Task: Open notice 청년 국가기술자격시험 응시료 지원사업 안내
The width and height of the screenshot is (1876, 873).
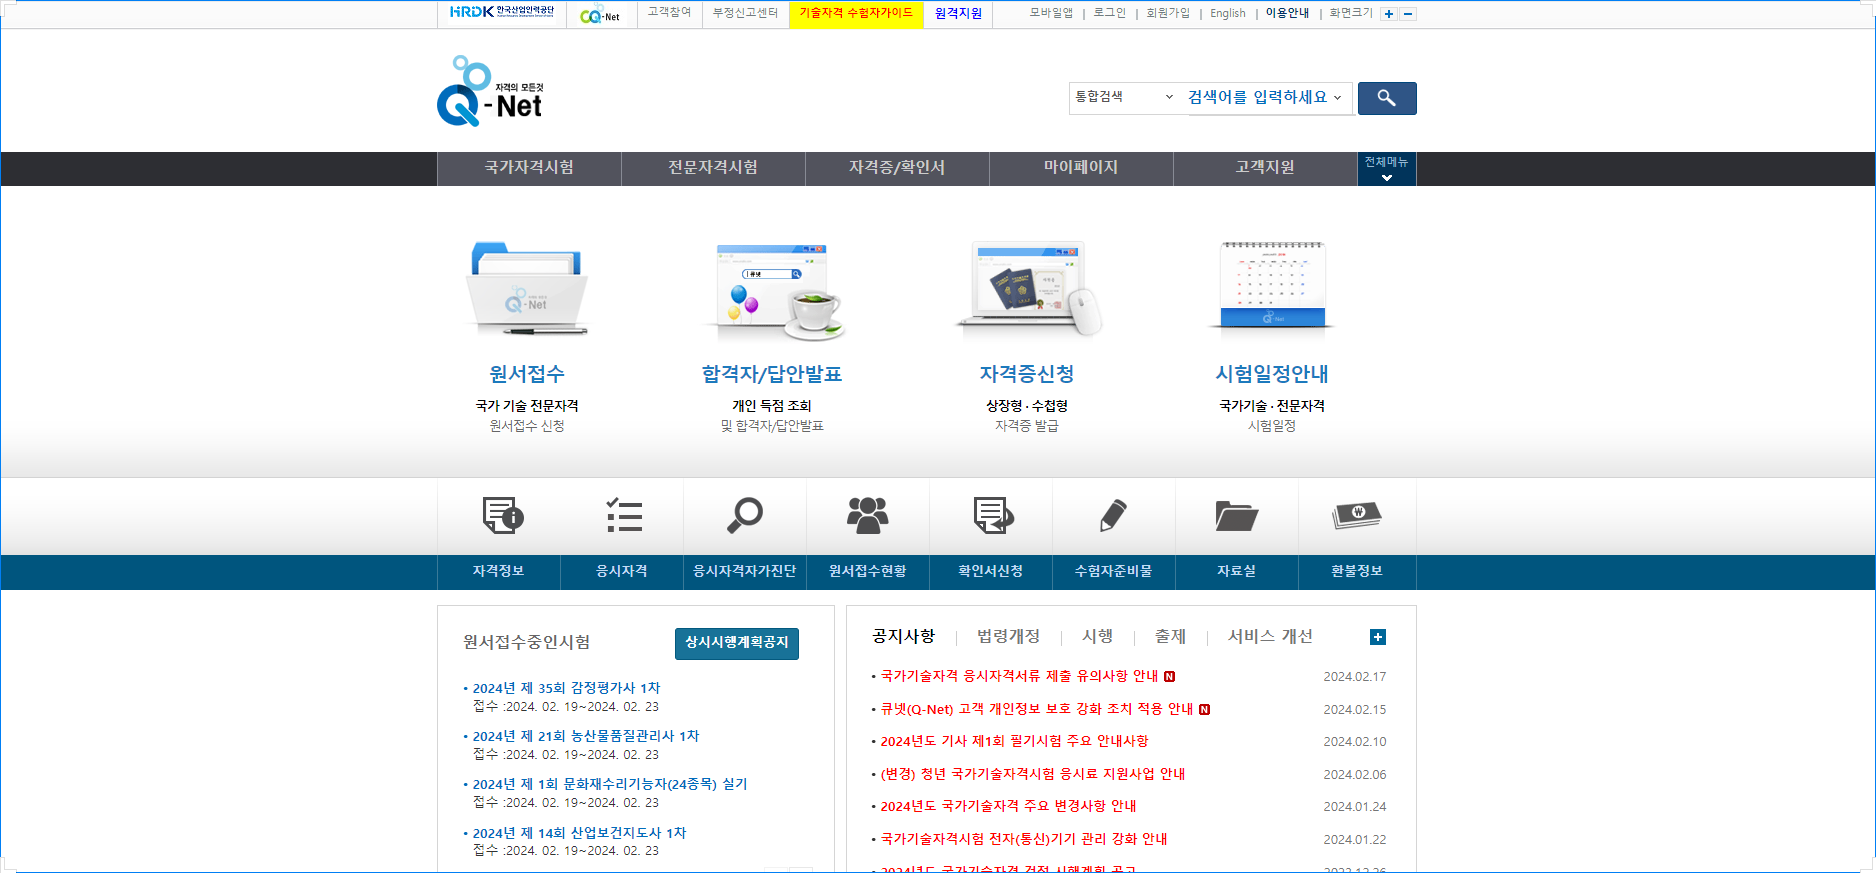Action: point(1032,774)
